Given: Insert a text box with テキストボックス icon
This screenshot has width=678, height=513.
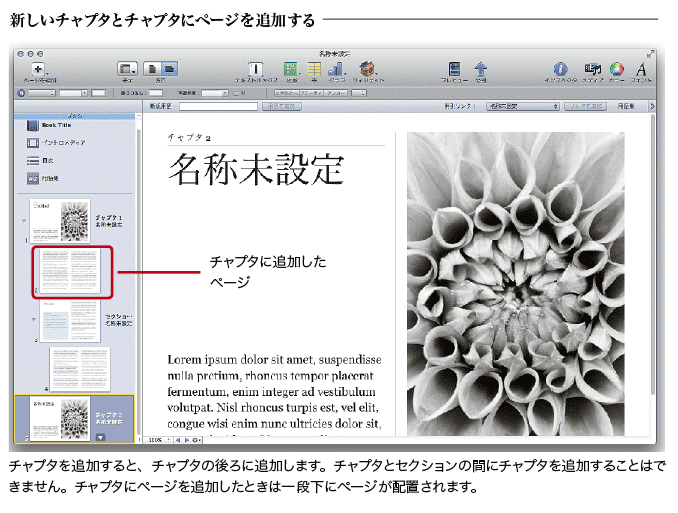Looking at the screenshot, I should (x=256, y=69).
